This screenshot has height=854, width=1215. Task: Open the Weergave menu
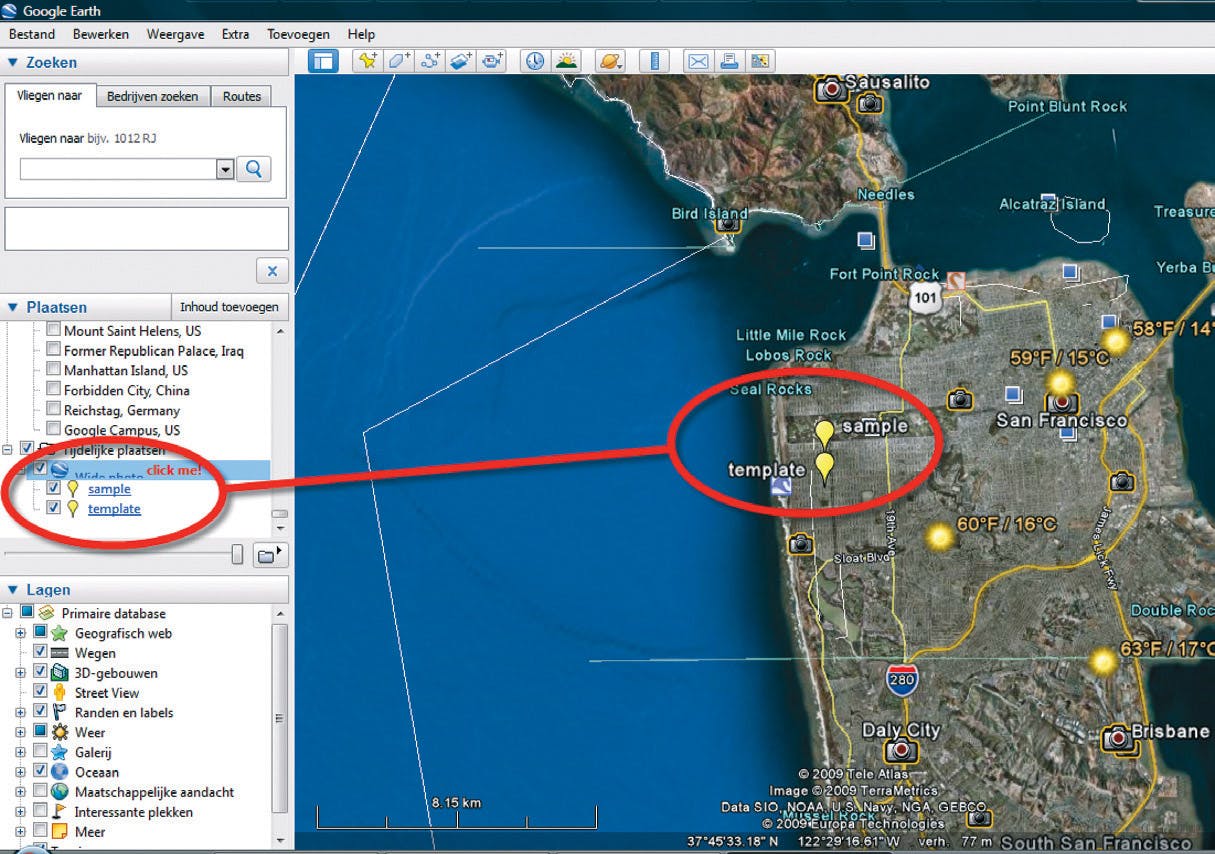click(x=176, y=34)
